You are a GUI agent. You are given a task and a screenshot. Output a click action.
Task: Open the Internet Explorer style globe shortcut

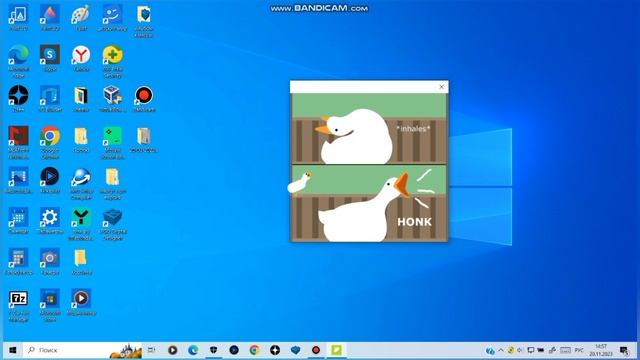(81, 183)
